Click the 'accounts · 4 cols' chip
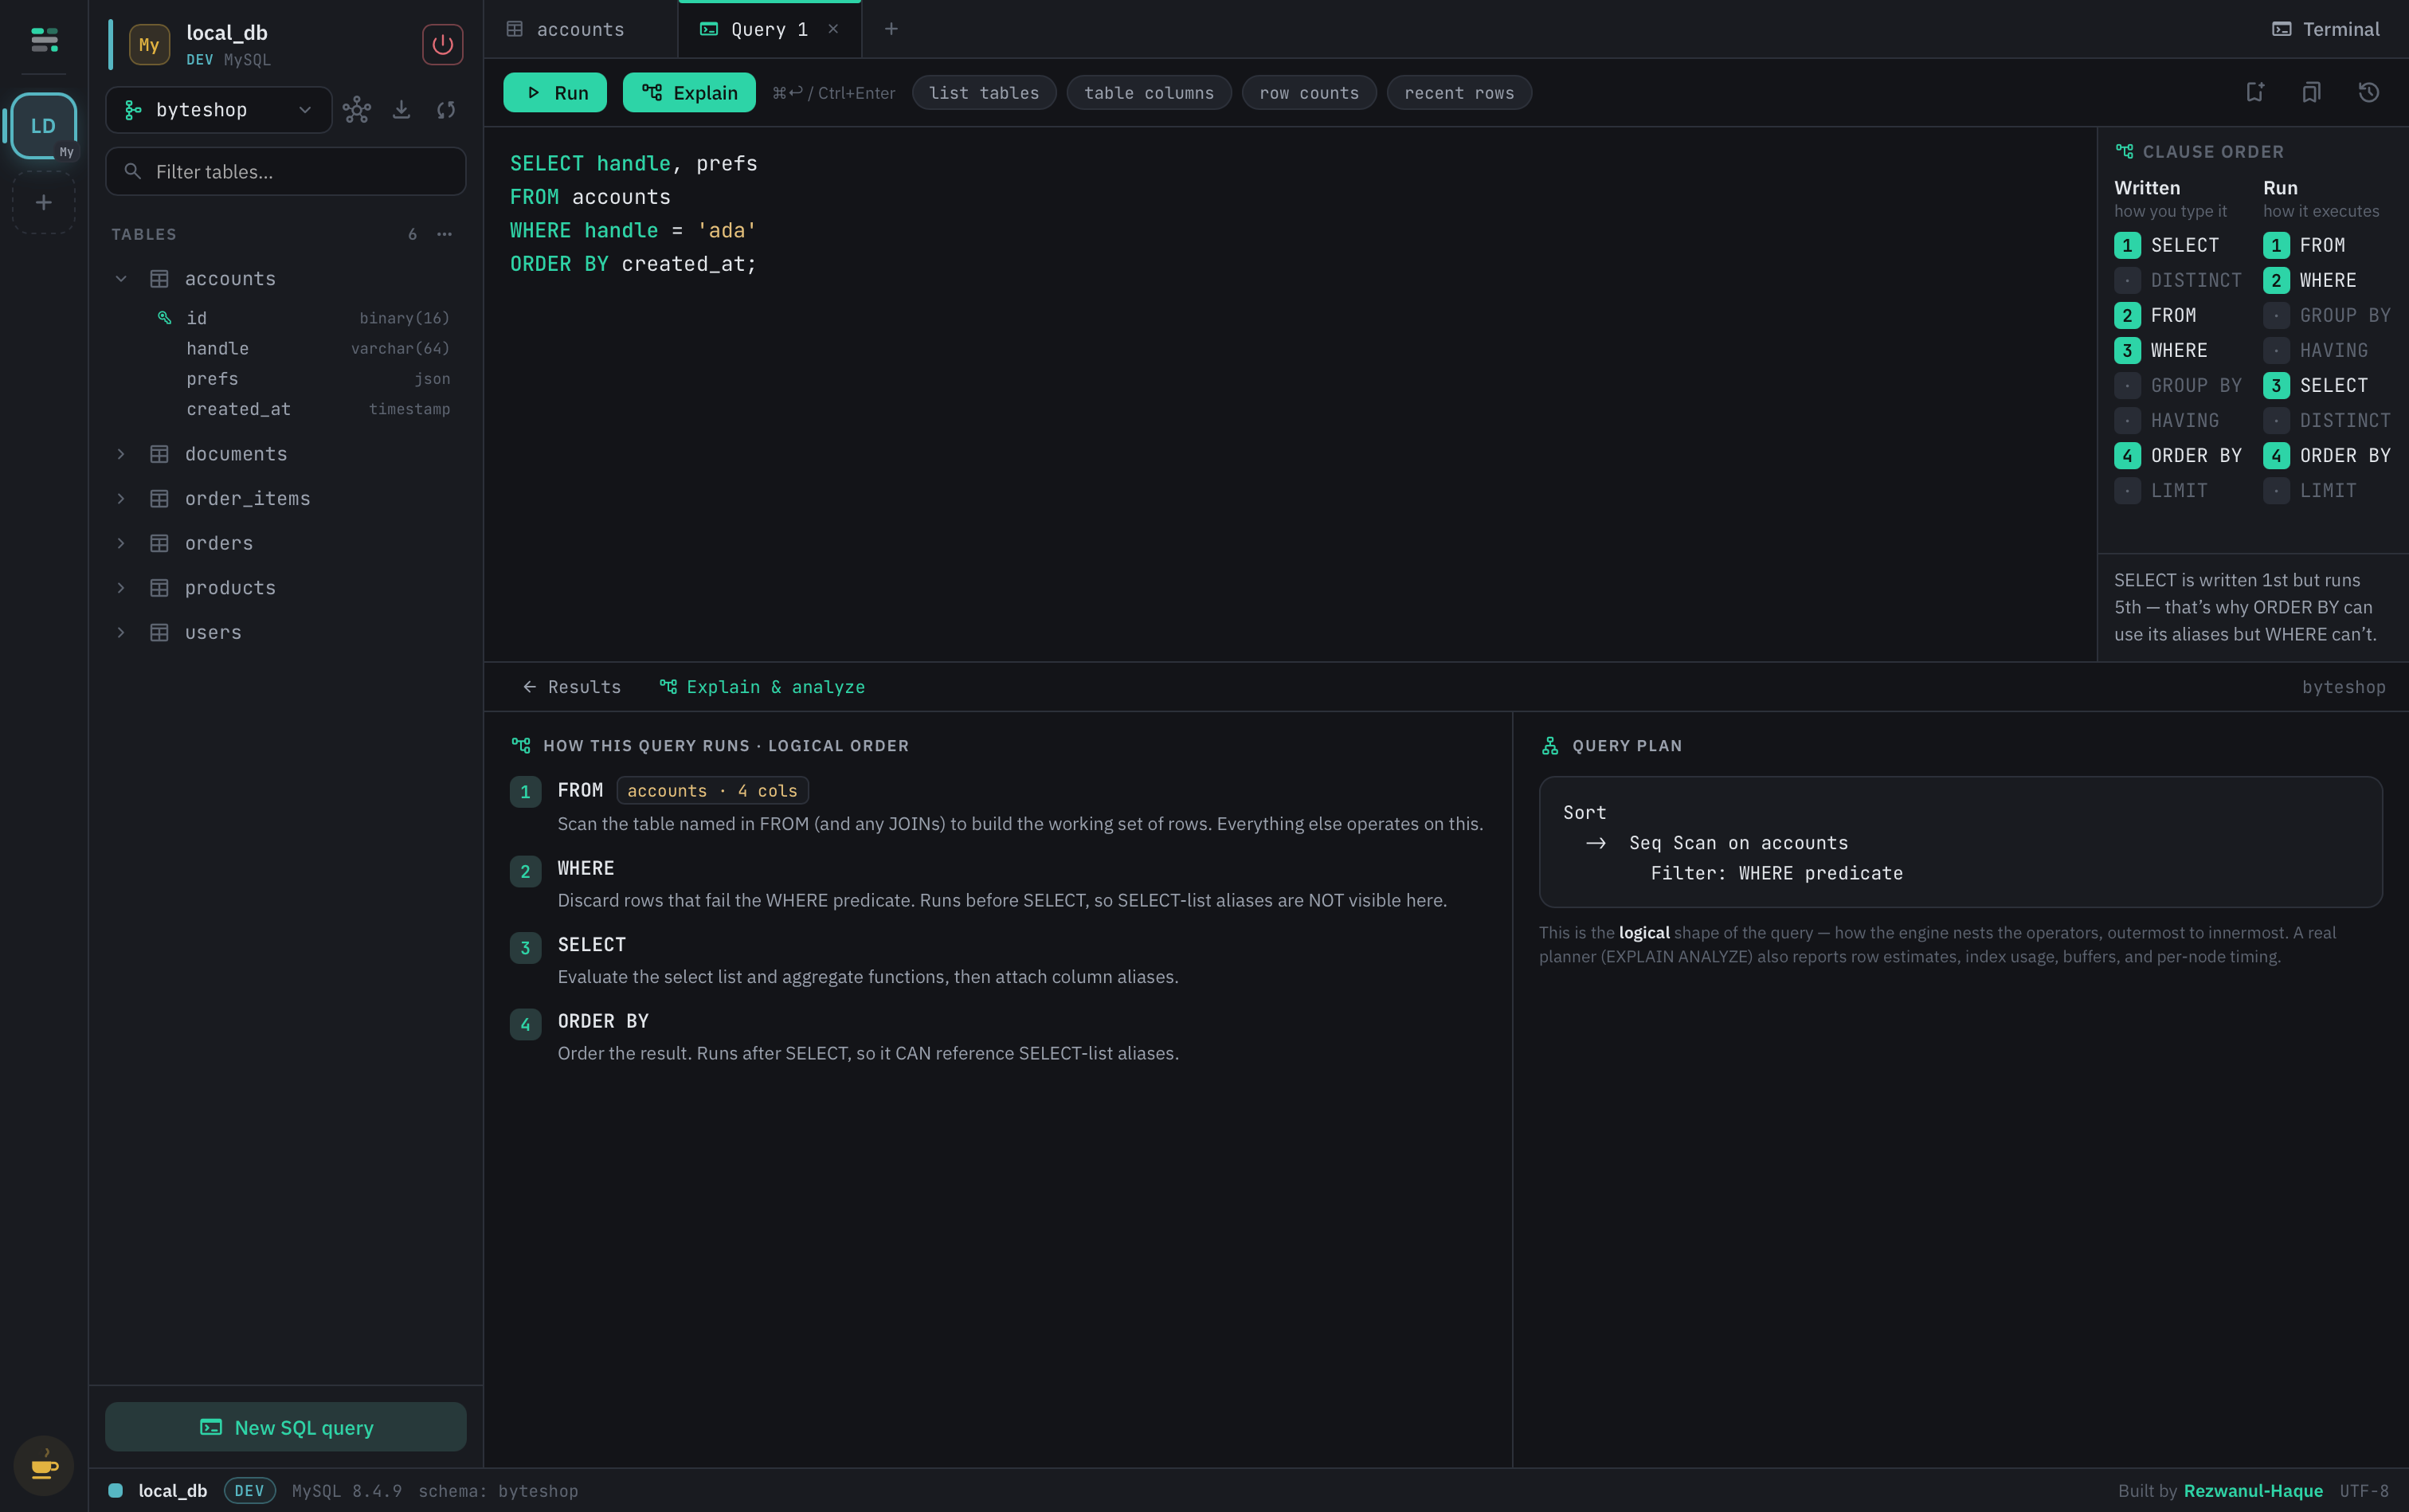Screen dimensions: 2409x1512 pyautogui.click(x=712, y=791)
